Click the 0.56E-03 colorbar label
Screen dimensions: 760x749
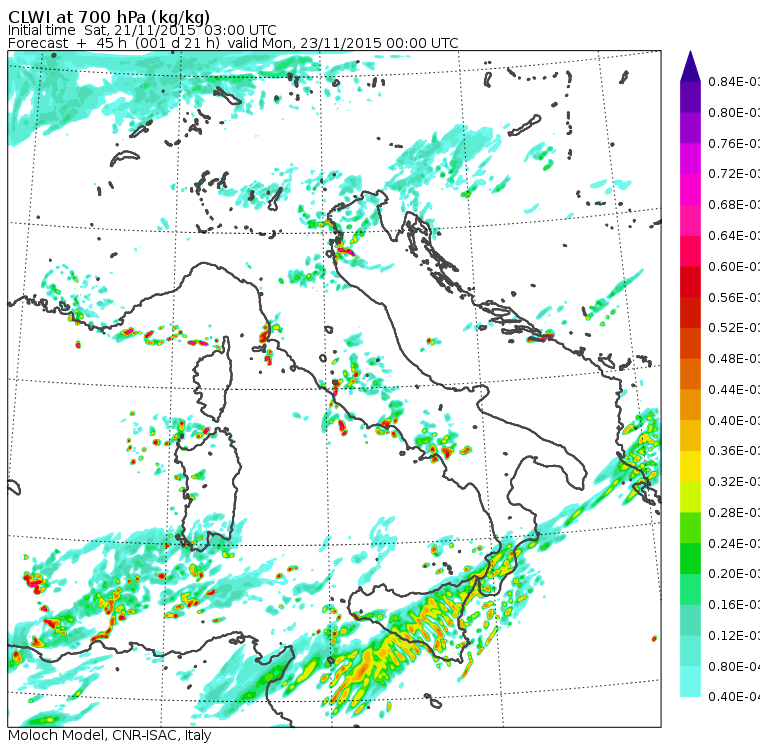point(734,297)
